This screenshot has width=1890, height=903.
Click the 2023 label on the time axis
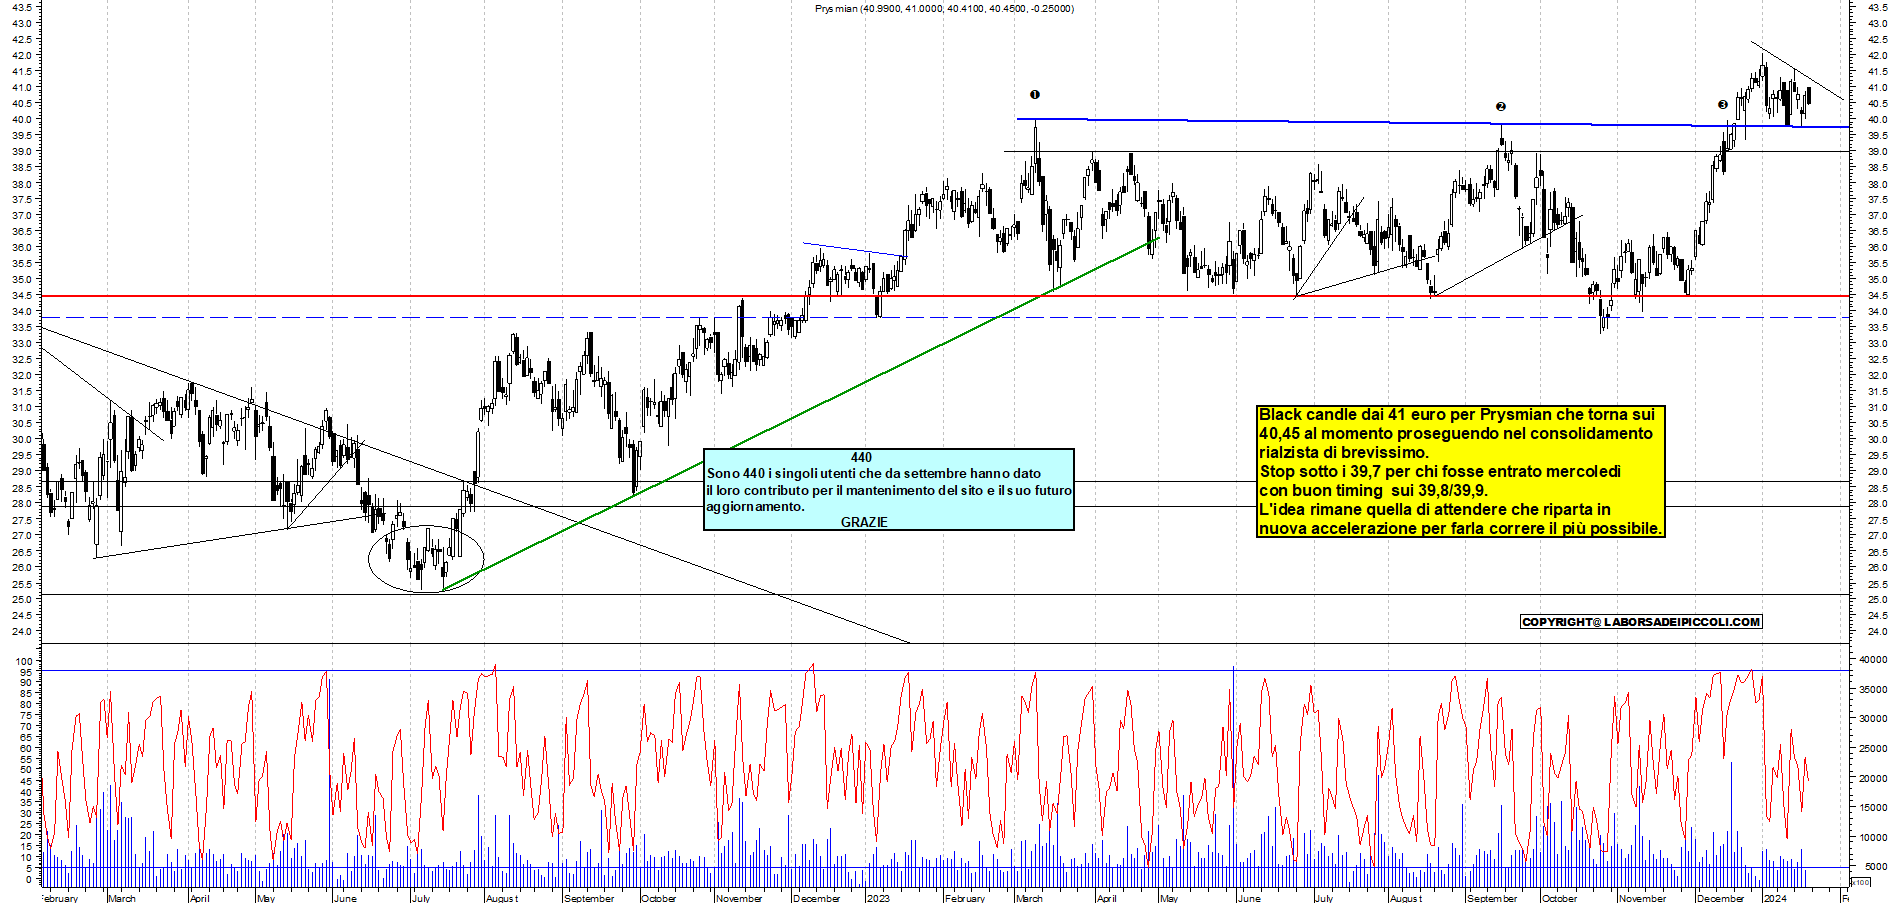(878, 898)
